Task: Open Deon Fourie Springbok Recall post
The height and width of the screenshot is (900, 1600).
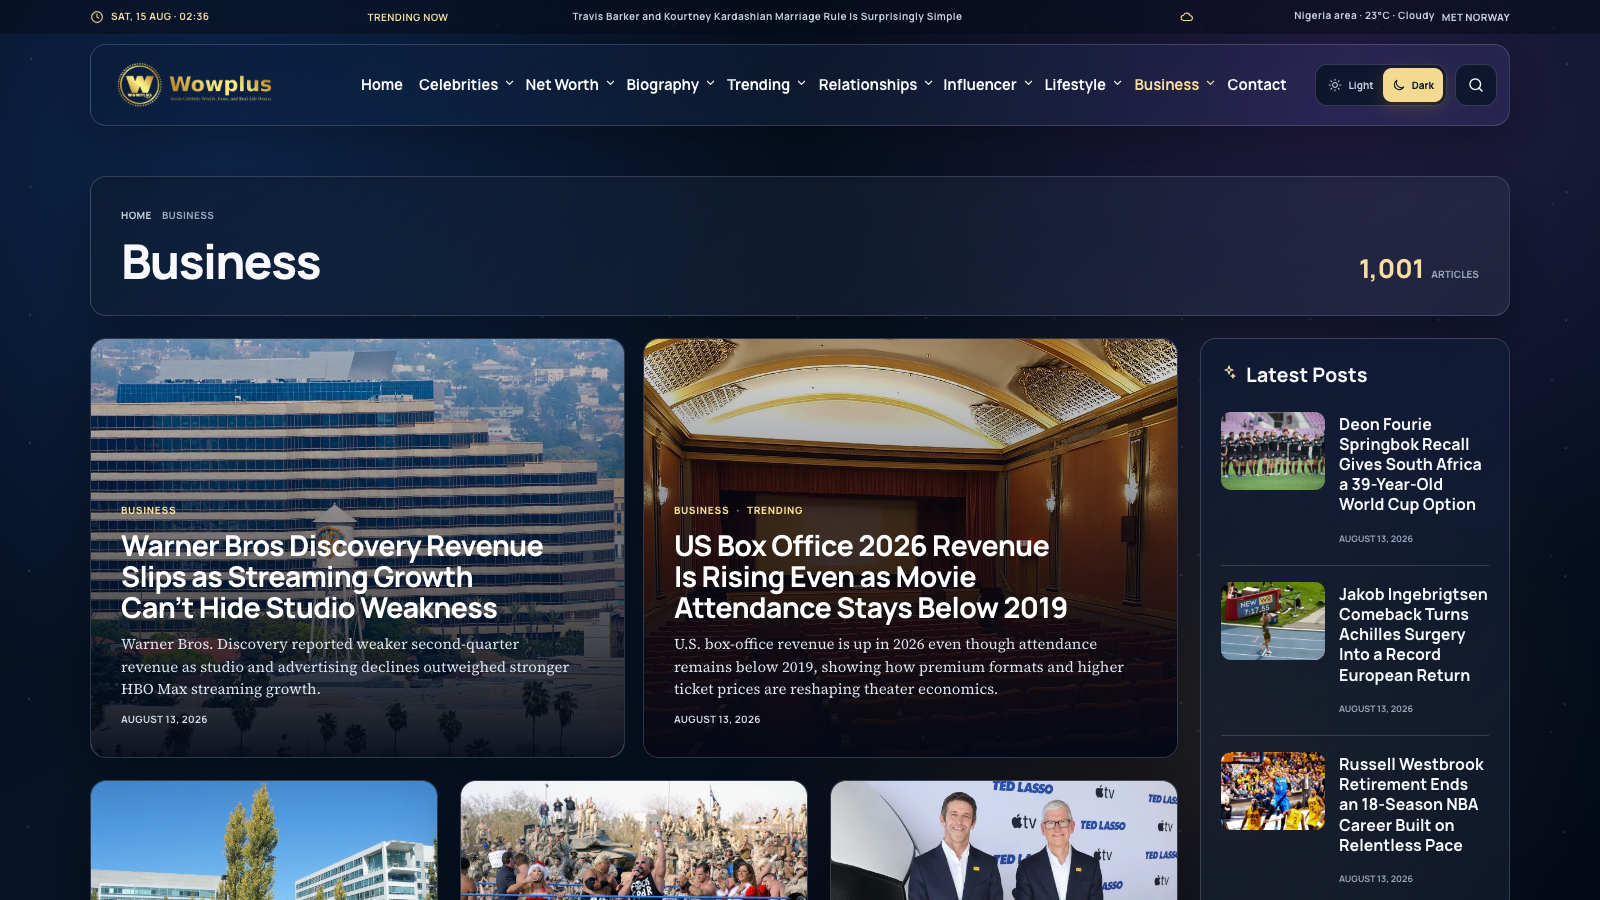Action: point(1410,464)
